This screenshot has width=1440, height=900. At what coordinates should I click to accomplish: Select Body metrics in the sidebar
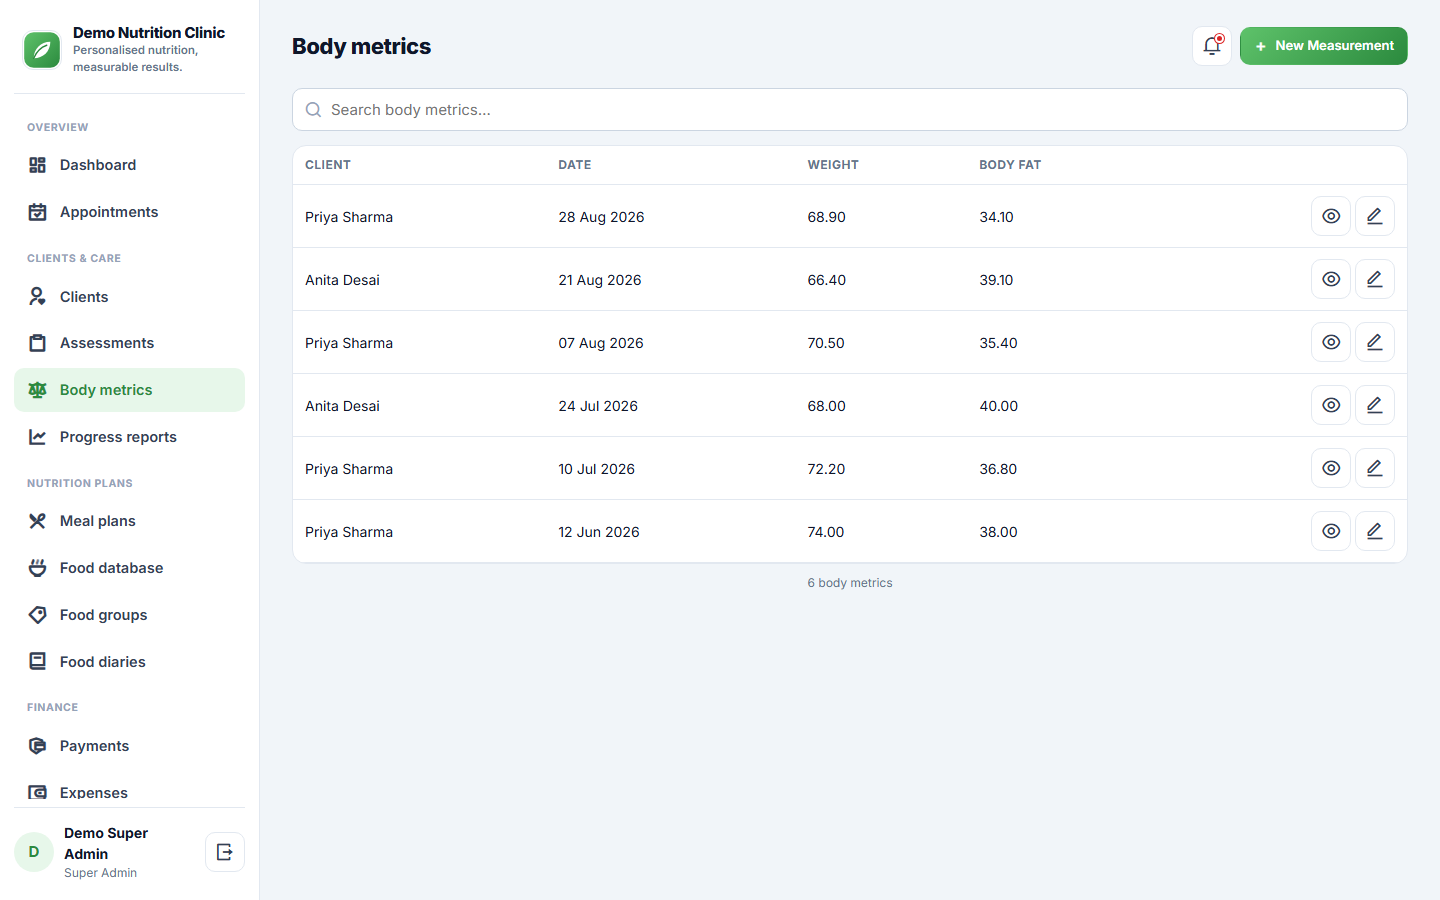point(129,390)
